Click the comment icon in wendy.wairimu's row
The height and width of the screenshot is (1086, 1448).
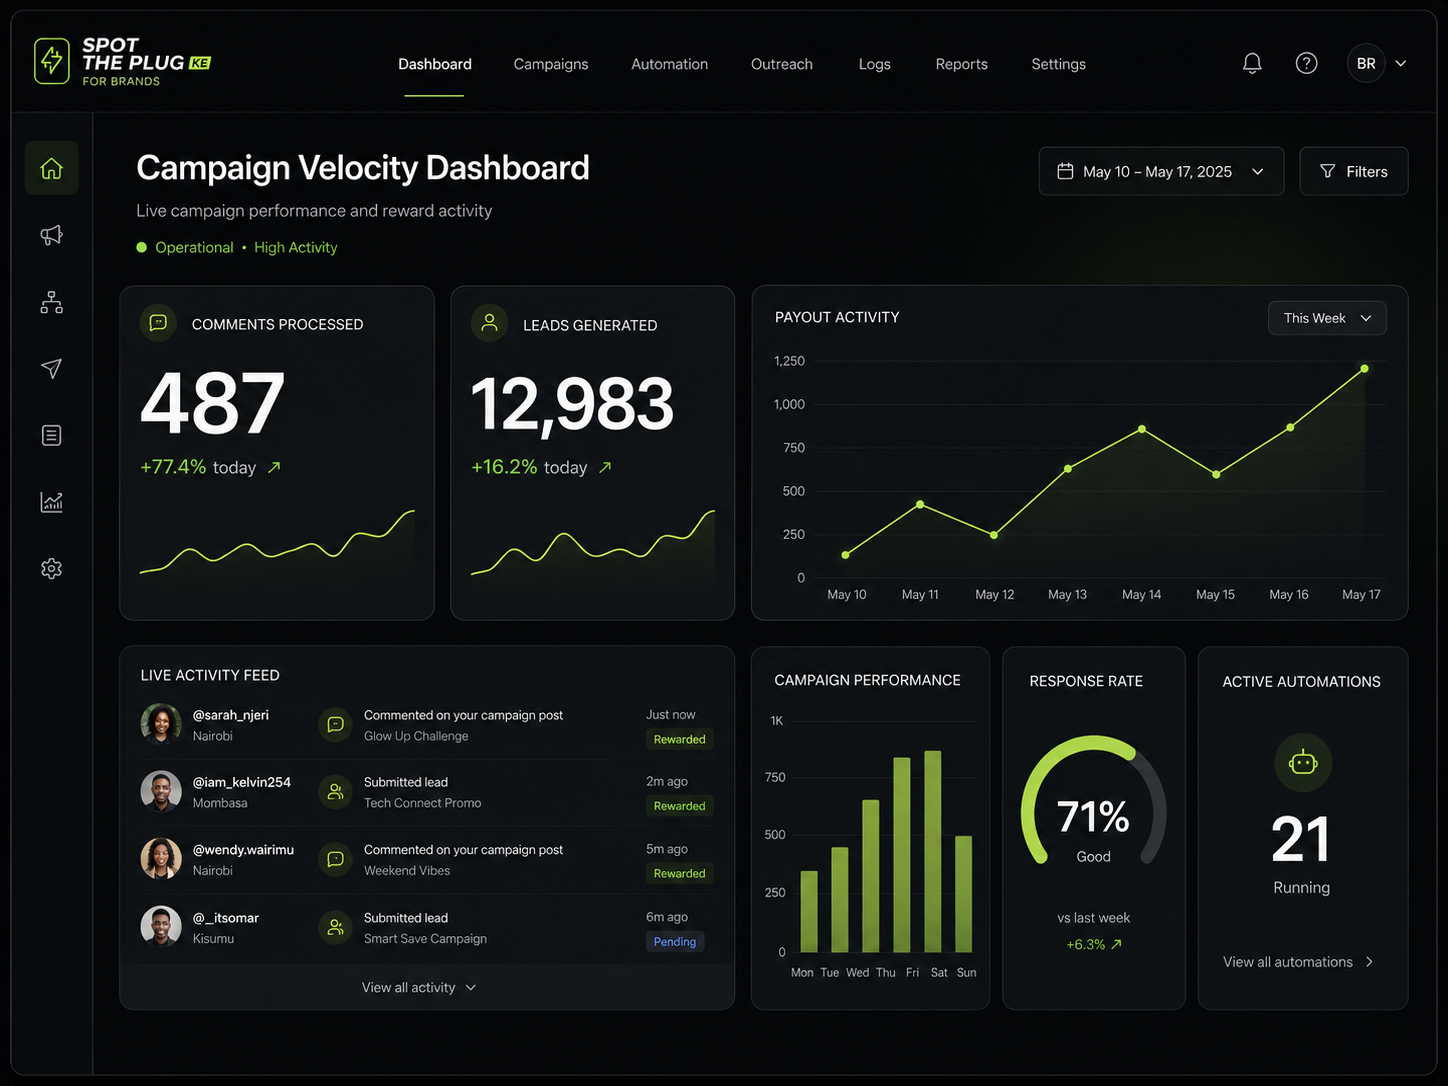(336, 859)
